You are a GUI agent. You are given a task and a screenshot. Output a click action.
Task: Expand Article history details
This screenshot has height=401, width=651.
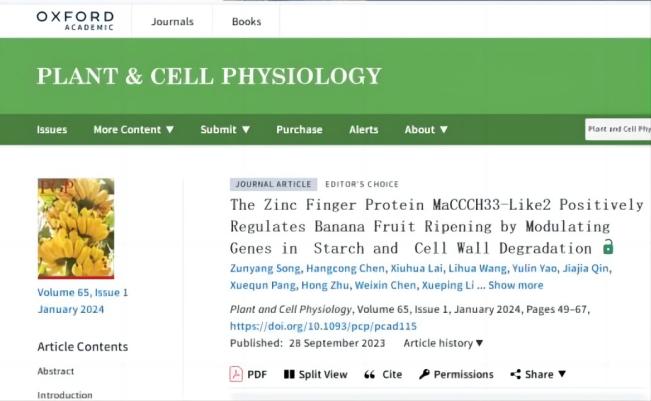tap(443, 343)
